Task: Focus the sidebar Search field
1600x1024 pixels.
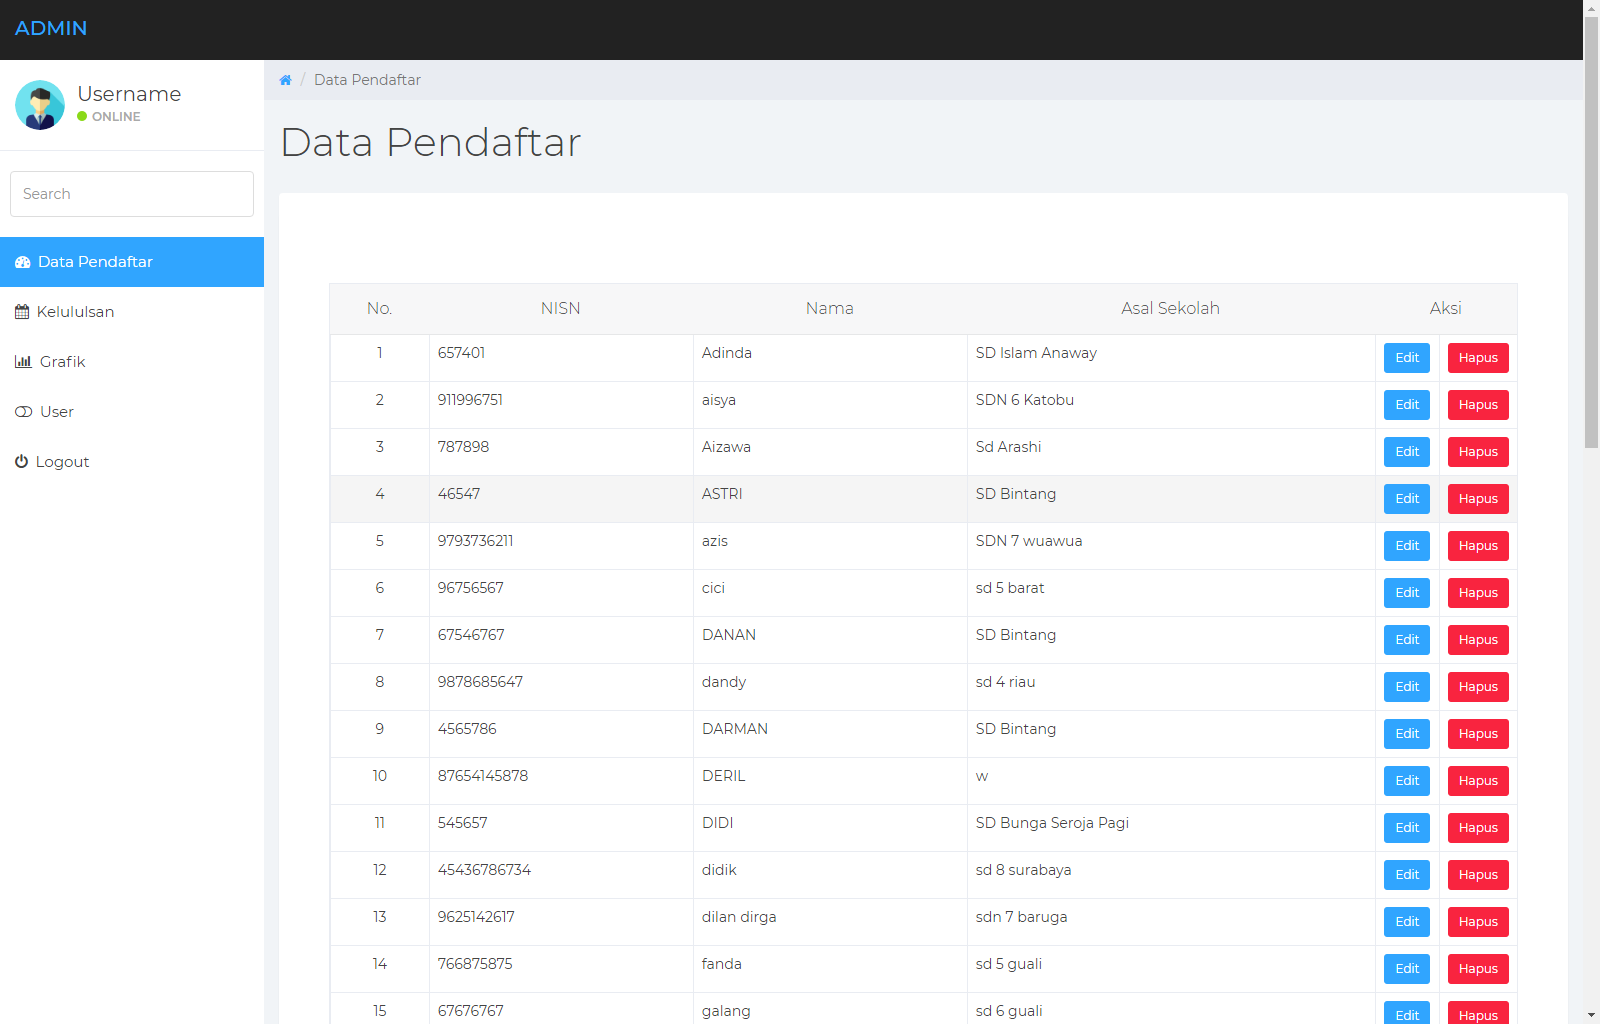Action: (132, 194)
